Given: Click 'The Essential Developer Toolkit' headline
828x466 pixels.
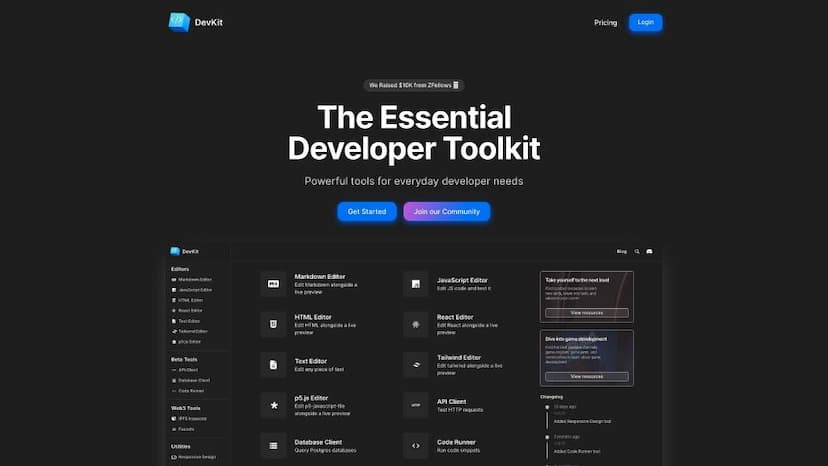Looking at the screenshot, I should (x=414, y=133).
